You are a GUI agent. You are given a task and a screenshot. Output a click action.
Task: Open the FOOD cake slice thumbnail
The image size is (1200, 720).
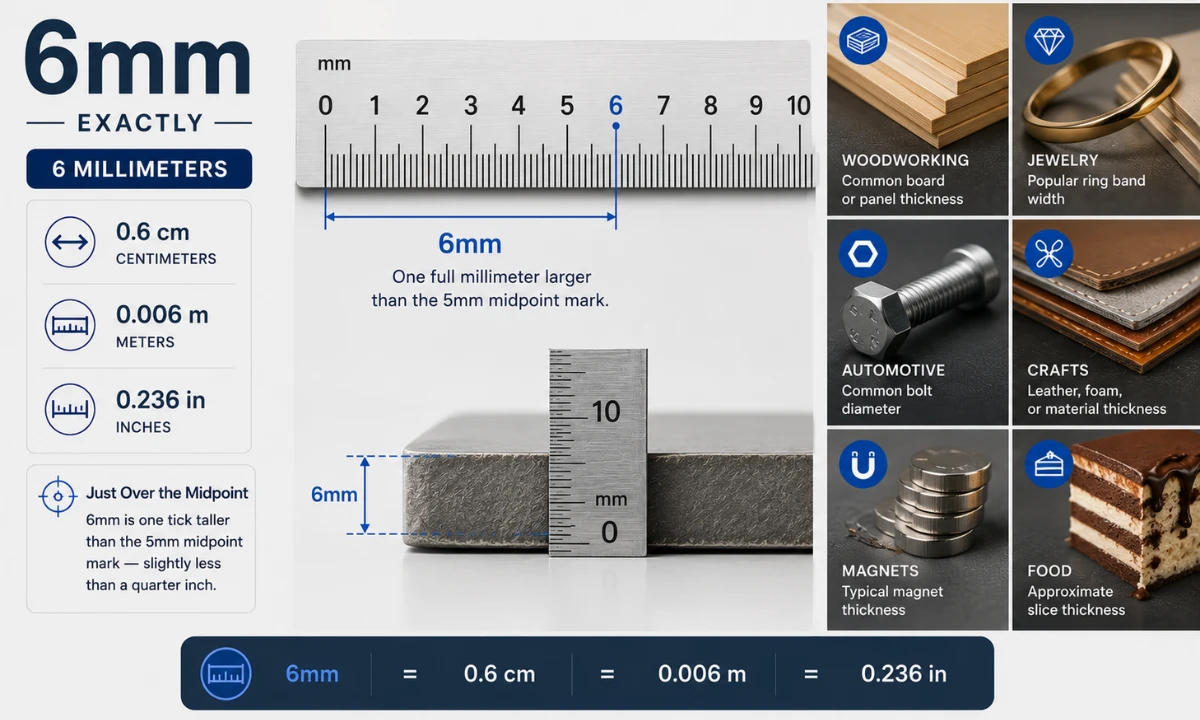point(1106,530)
